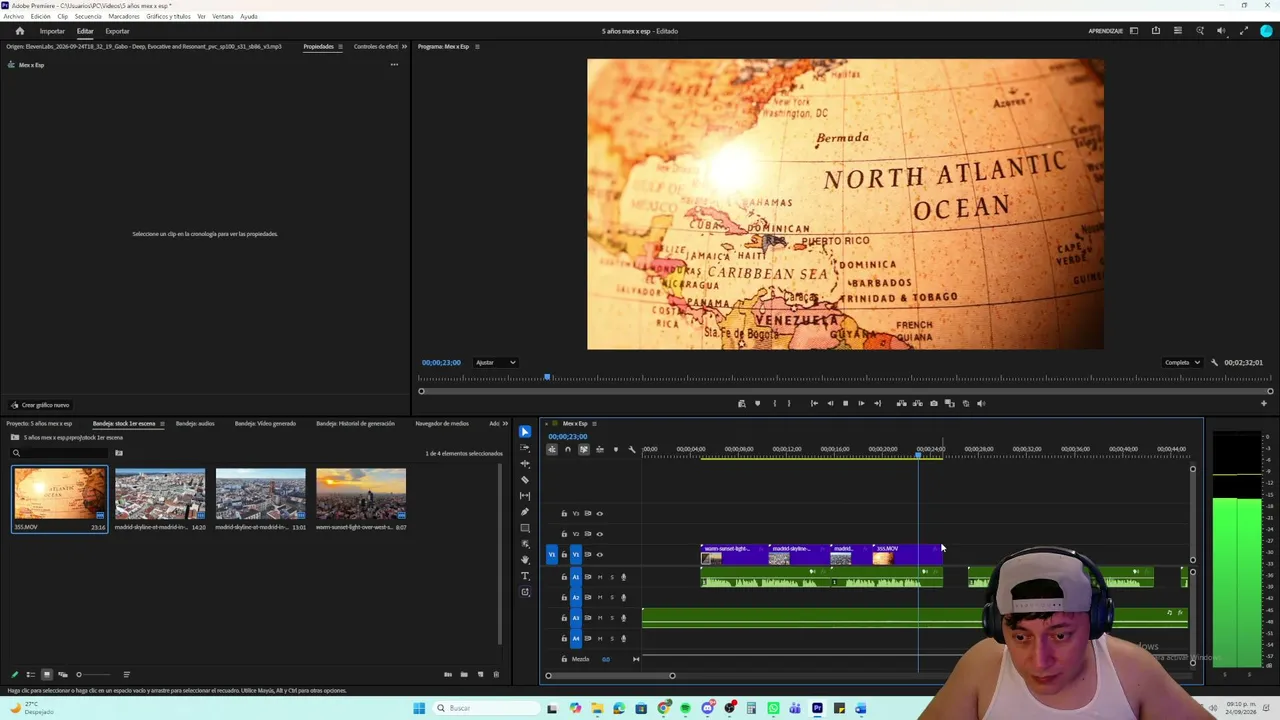Viewport: 1280px width, 720px height.
Task: Activate the Track Select Forward tool
Action: pyautogui.click(x=525, y=448)
